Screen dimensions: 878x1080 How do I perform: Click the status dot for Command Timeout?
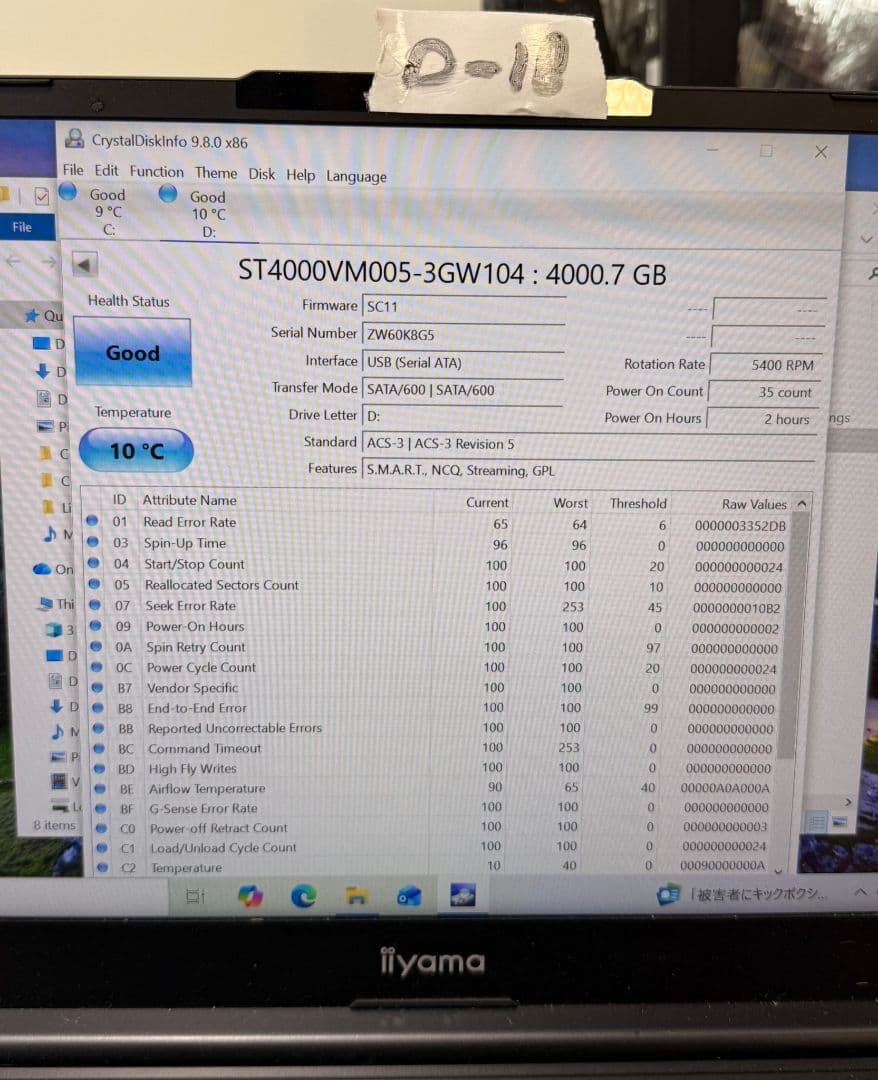click(99, 748)
